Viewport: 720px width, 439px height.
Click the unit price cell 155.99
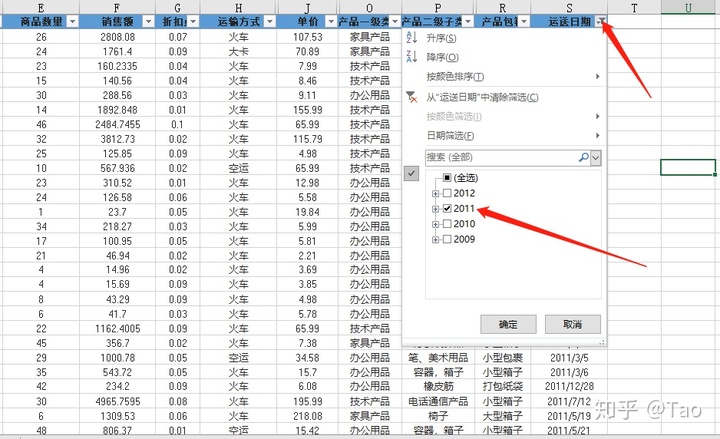pyautogui.click(x=308, y=110)
